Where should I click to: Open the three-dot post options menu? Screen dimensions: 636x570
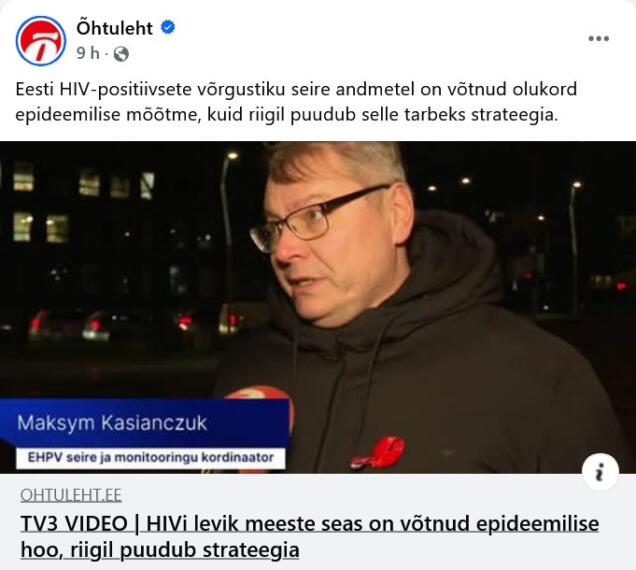(599, 39)
